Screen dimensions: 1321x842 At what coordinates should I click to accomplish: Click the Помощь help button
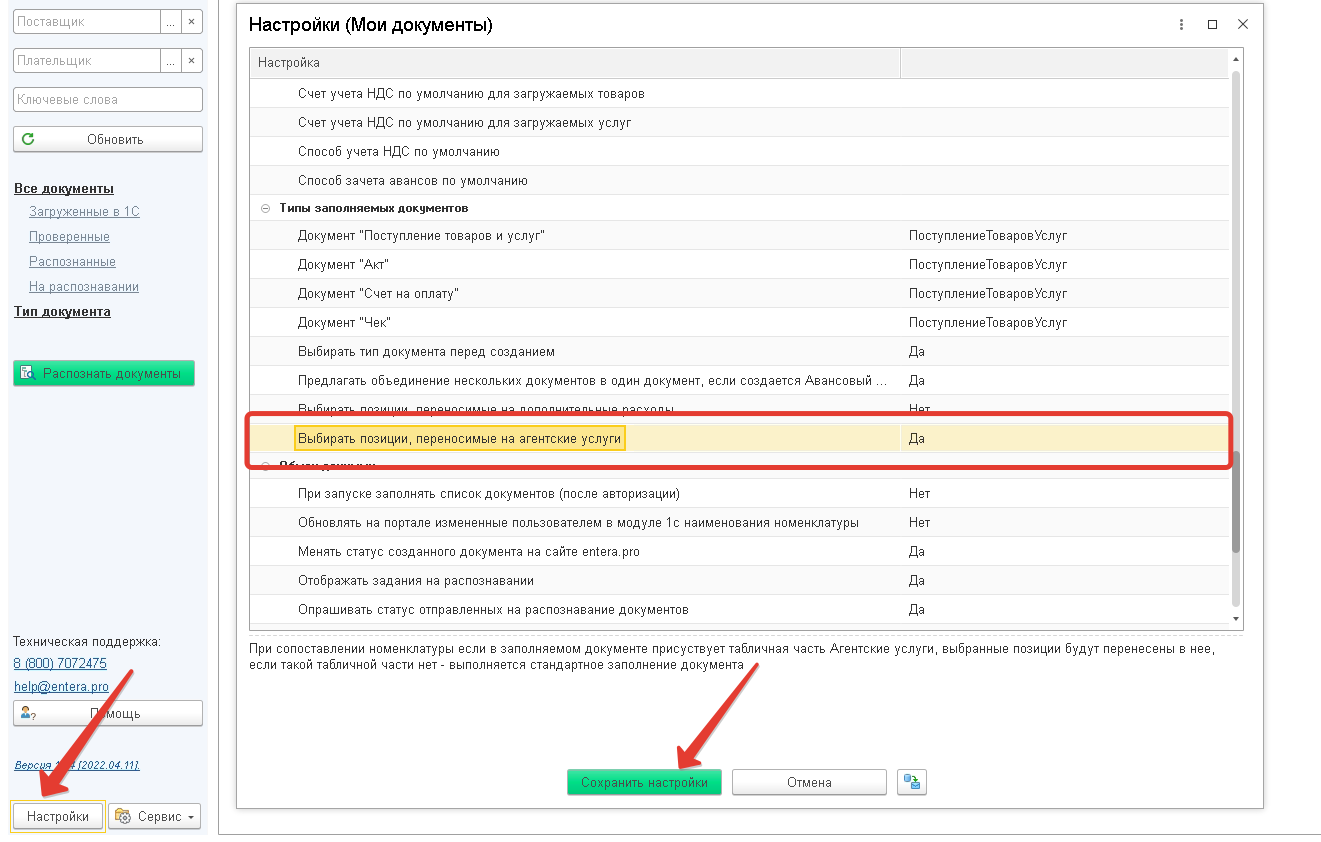pyautogui.click(x=108, y=713)
